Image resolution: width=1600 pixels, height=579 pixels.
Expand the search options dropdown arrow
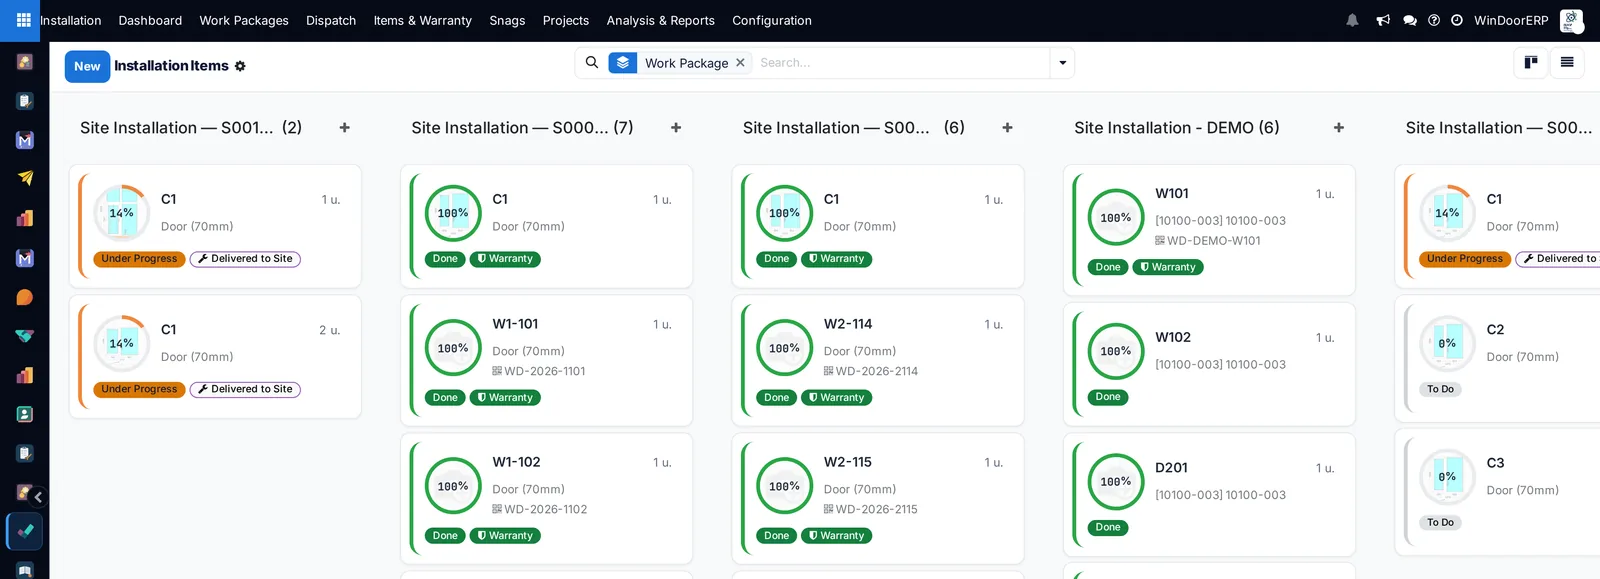point(1062,63)
